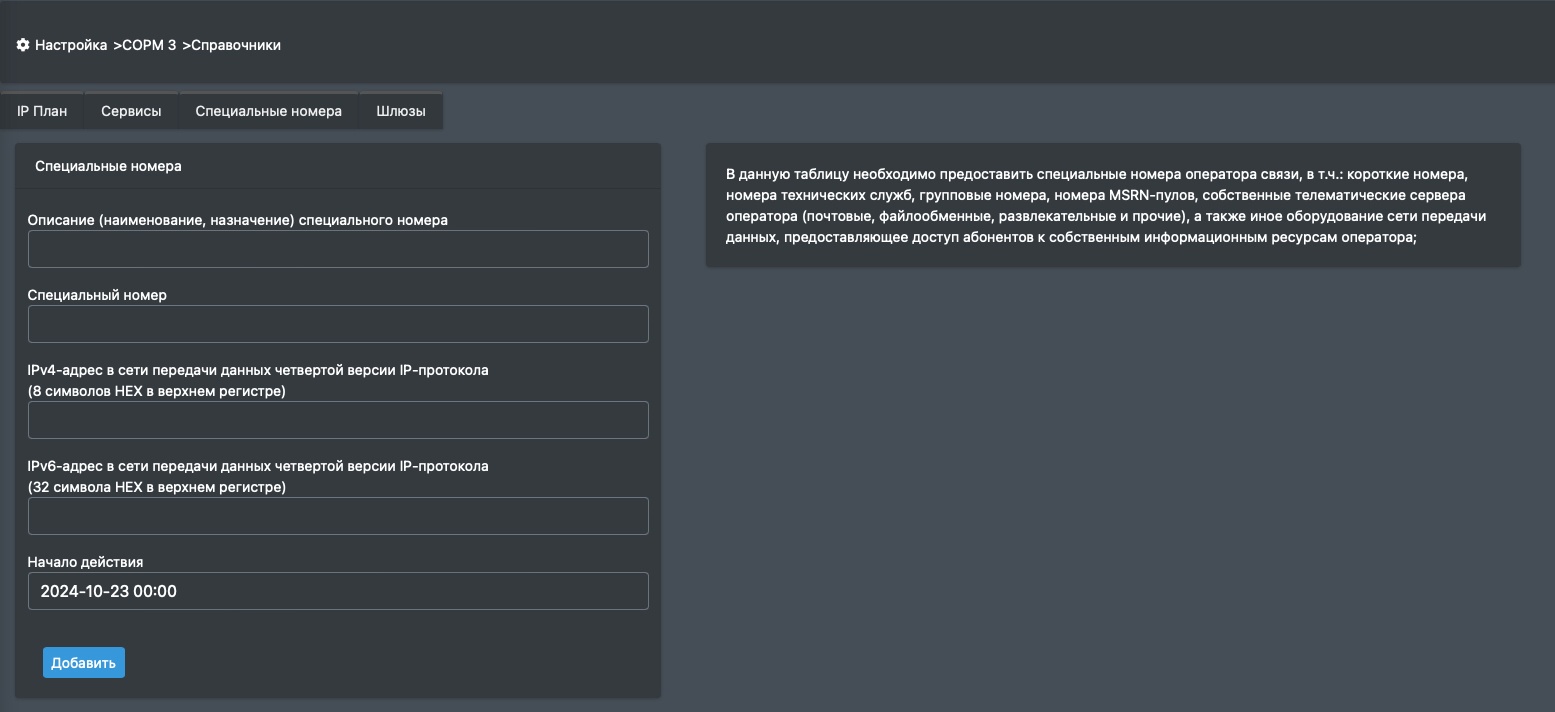Image resolution: width=1555 pixels, height=712 pixels.
Task: Open the Начало действия date-time field
Action: [338, 591]
